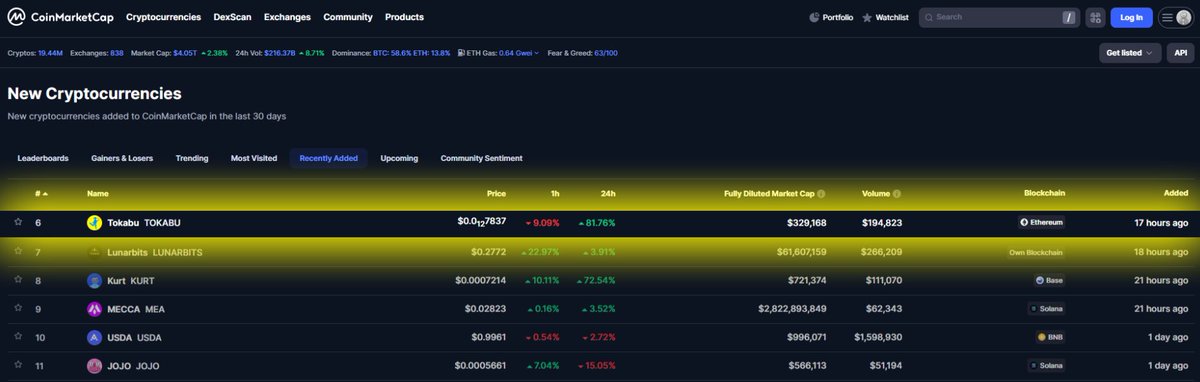Image resolution: width=1200 pixels, height=382 pixels.
Task: Click the Tokabu coin logo
Action: coord(94,222)
